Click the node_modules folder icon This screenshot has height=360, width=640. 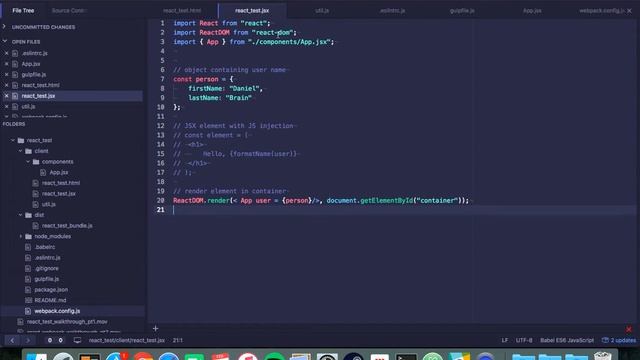point(28,236)
